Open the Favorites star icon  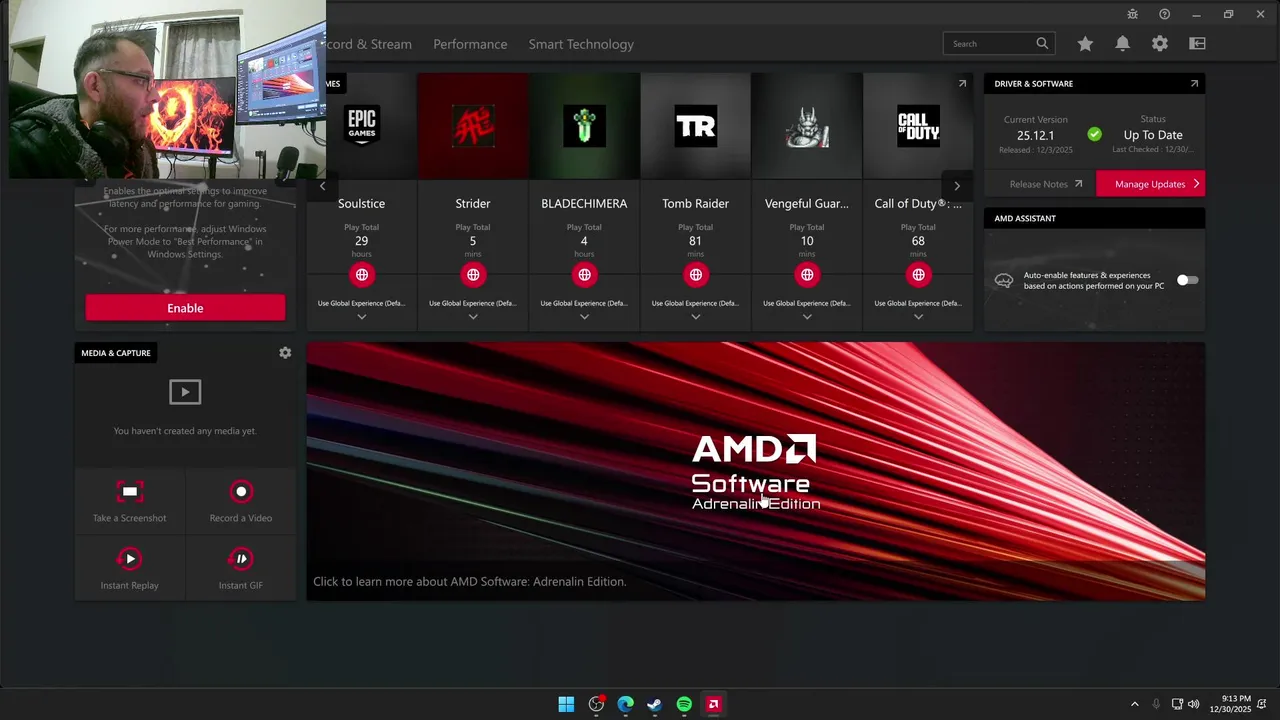(x=1085, y=44)
